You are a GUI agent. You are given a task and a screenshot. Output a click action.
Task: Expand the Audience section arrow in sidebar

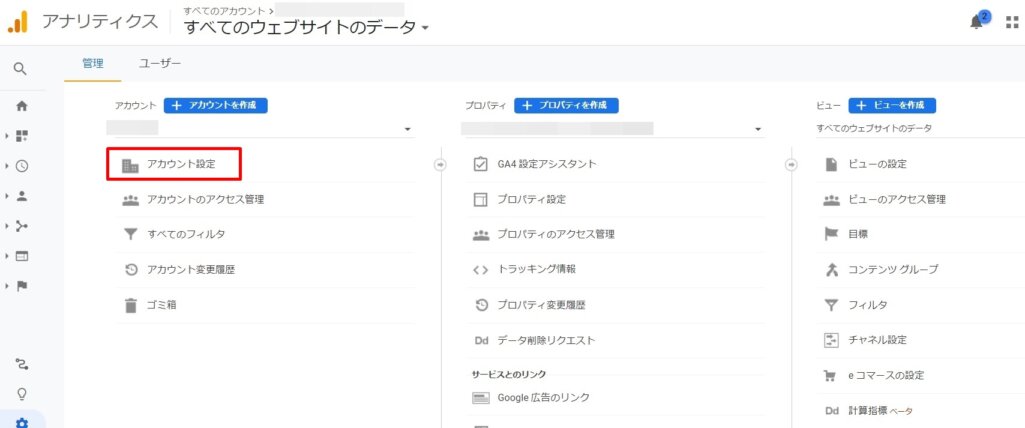coord(7,195)
